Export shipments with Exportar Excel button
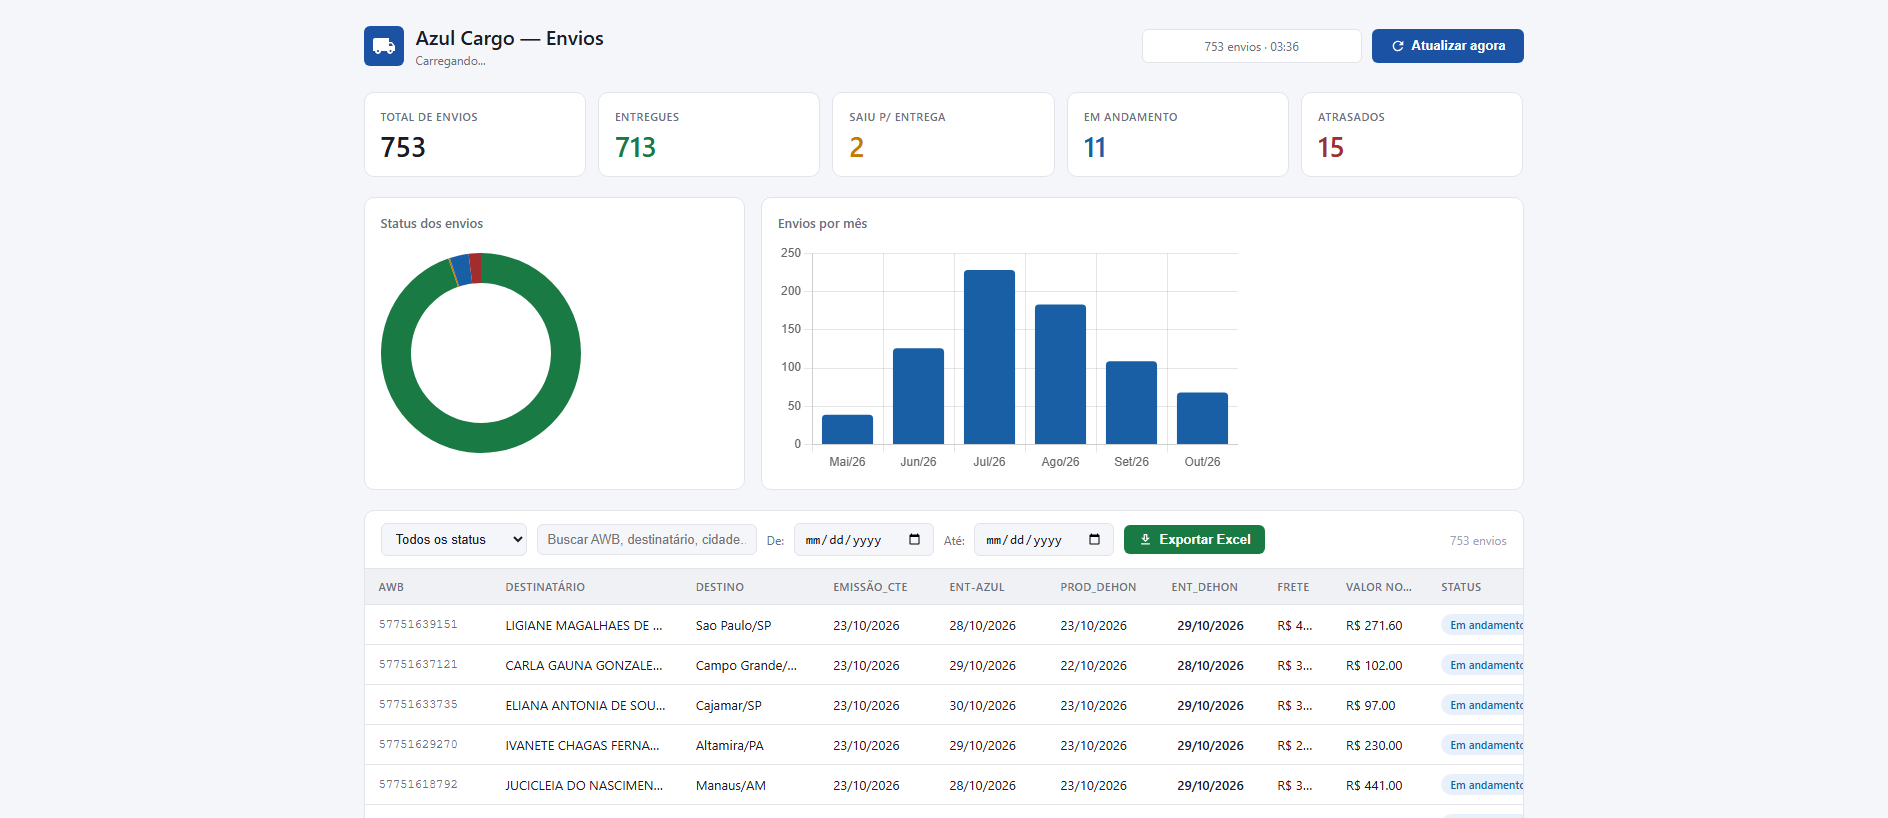The image size is (1888, 818). point(1194,540)
